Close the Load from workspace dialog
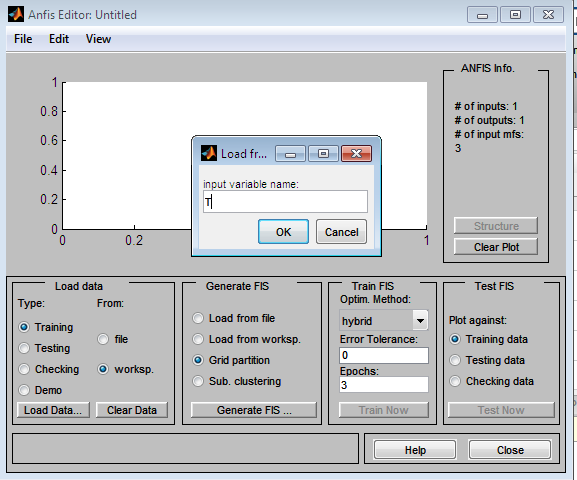The height and width of the screenshot is (480, 577). (356, 153)
